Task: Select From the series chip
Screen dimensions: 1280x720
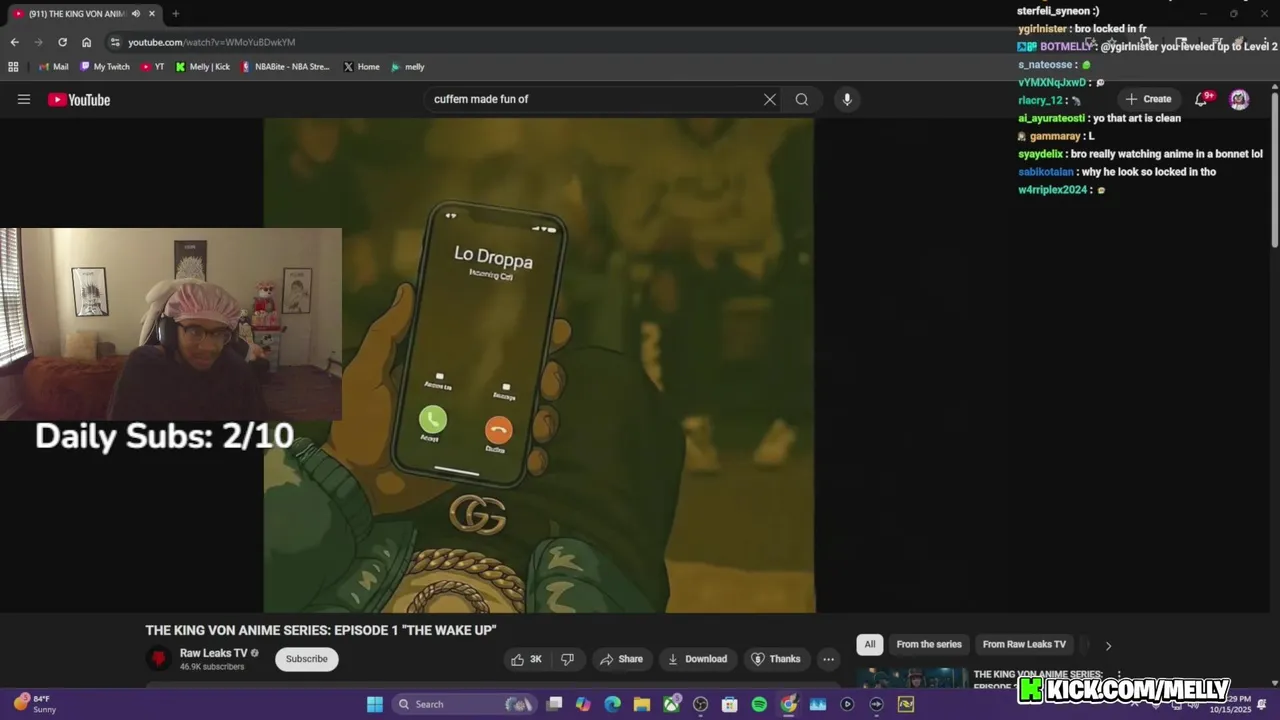Action: 929,645
